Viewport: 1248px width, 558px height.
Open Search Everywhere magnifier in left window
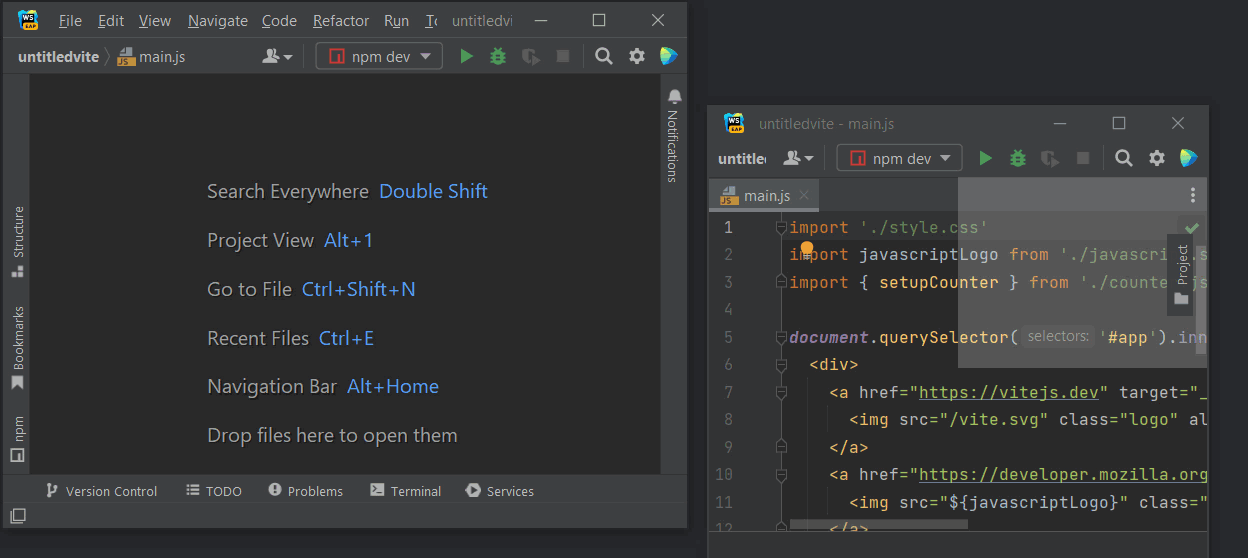pos(604,57)
